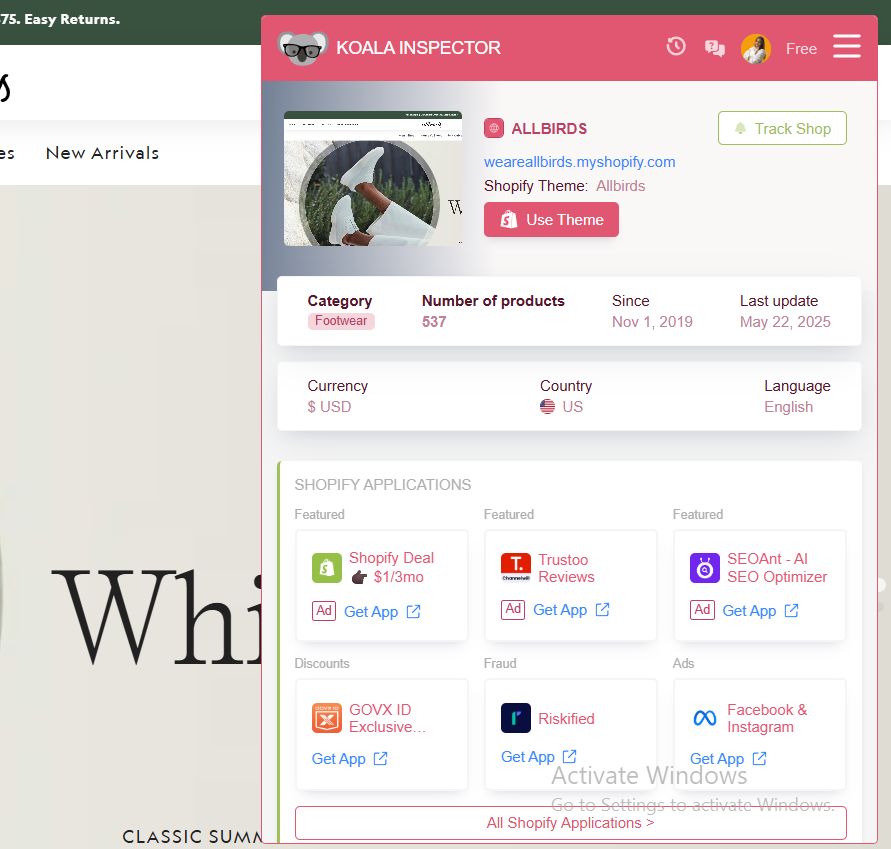Open the history clock icon

676,47
